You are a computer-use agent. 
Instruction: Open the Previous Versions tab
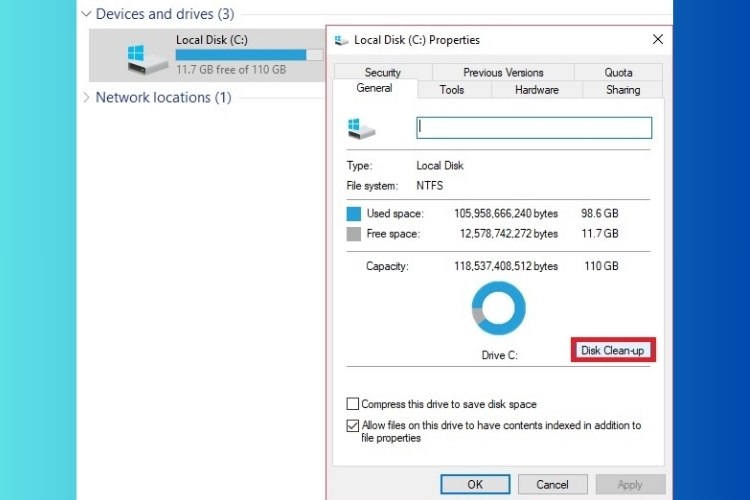(x=503, y=72)
